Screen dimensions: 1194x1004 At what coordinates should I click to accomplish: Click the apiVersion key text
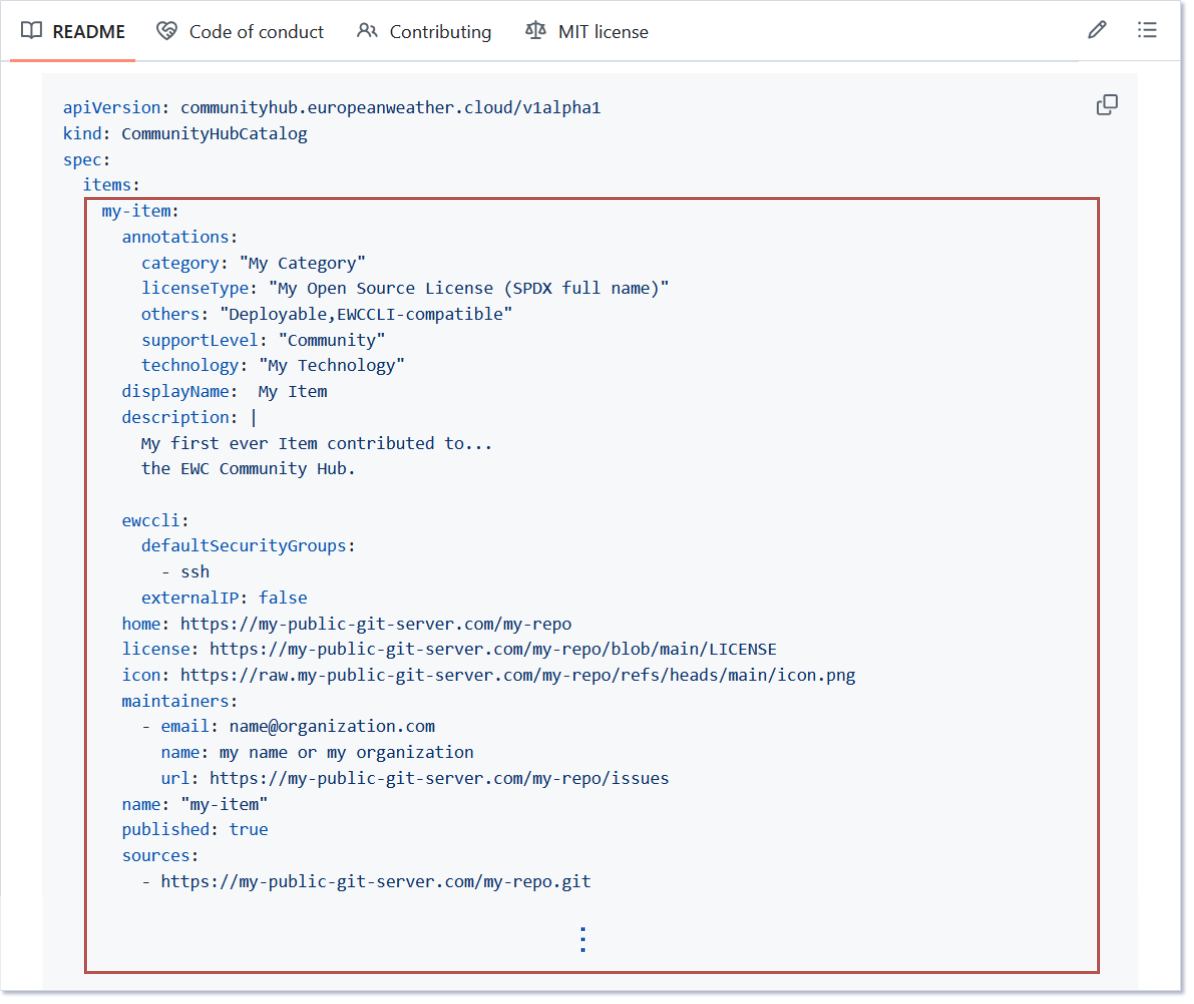(112, 108)
